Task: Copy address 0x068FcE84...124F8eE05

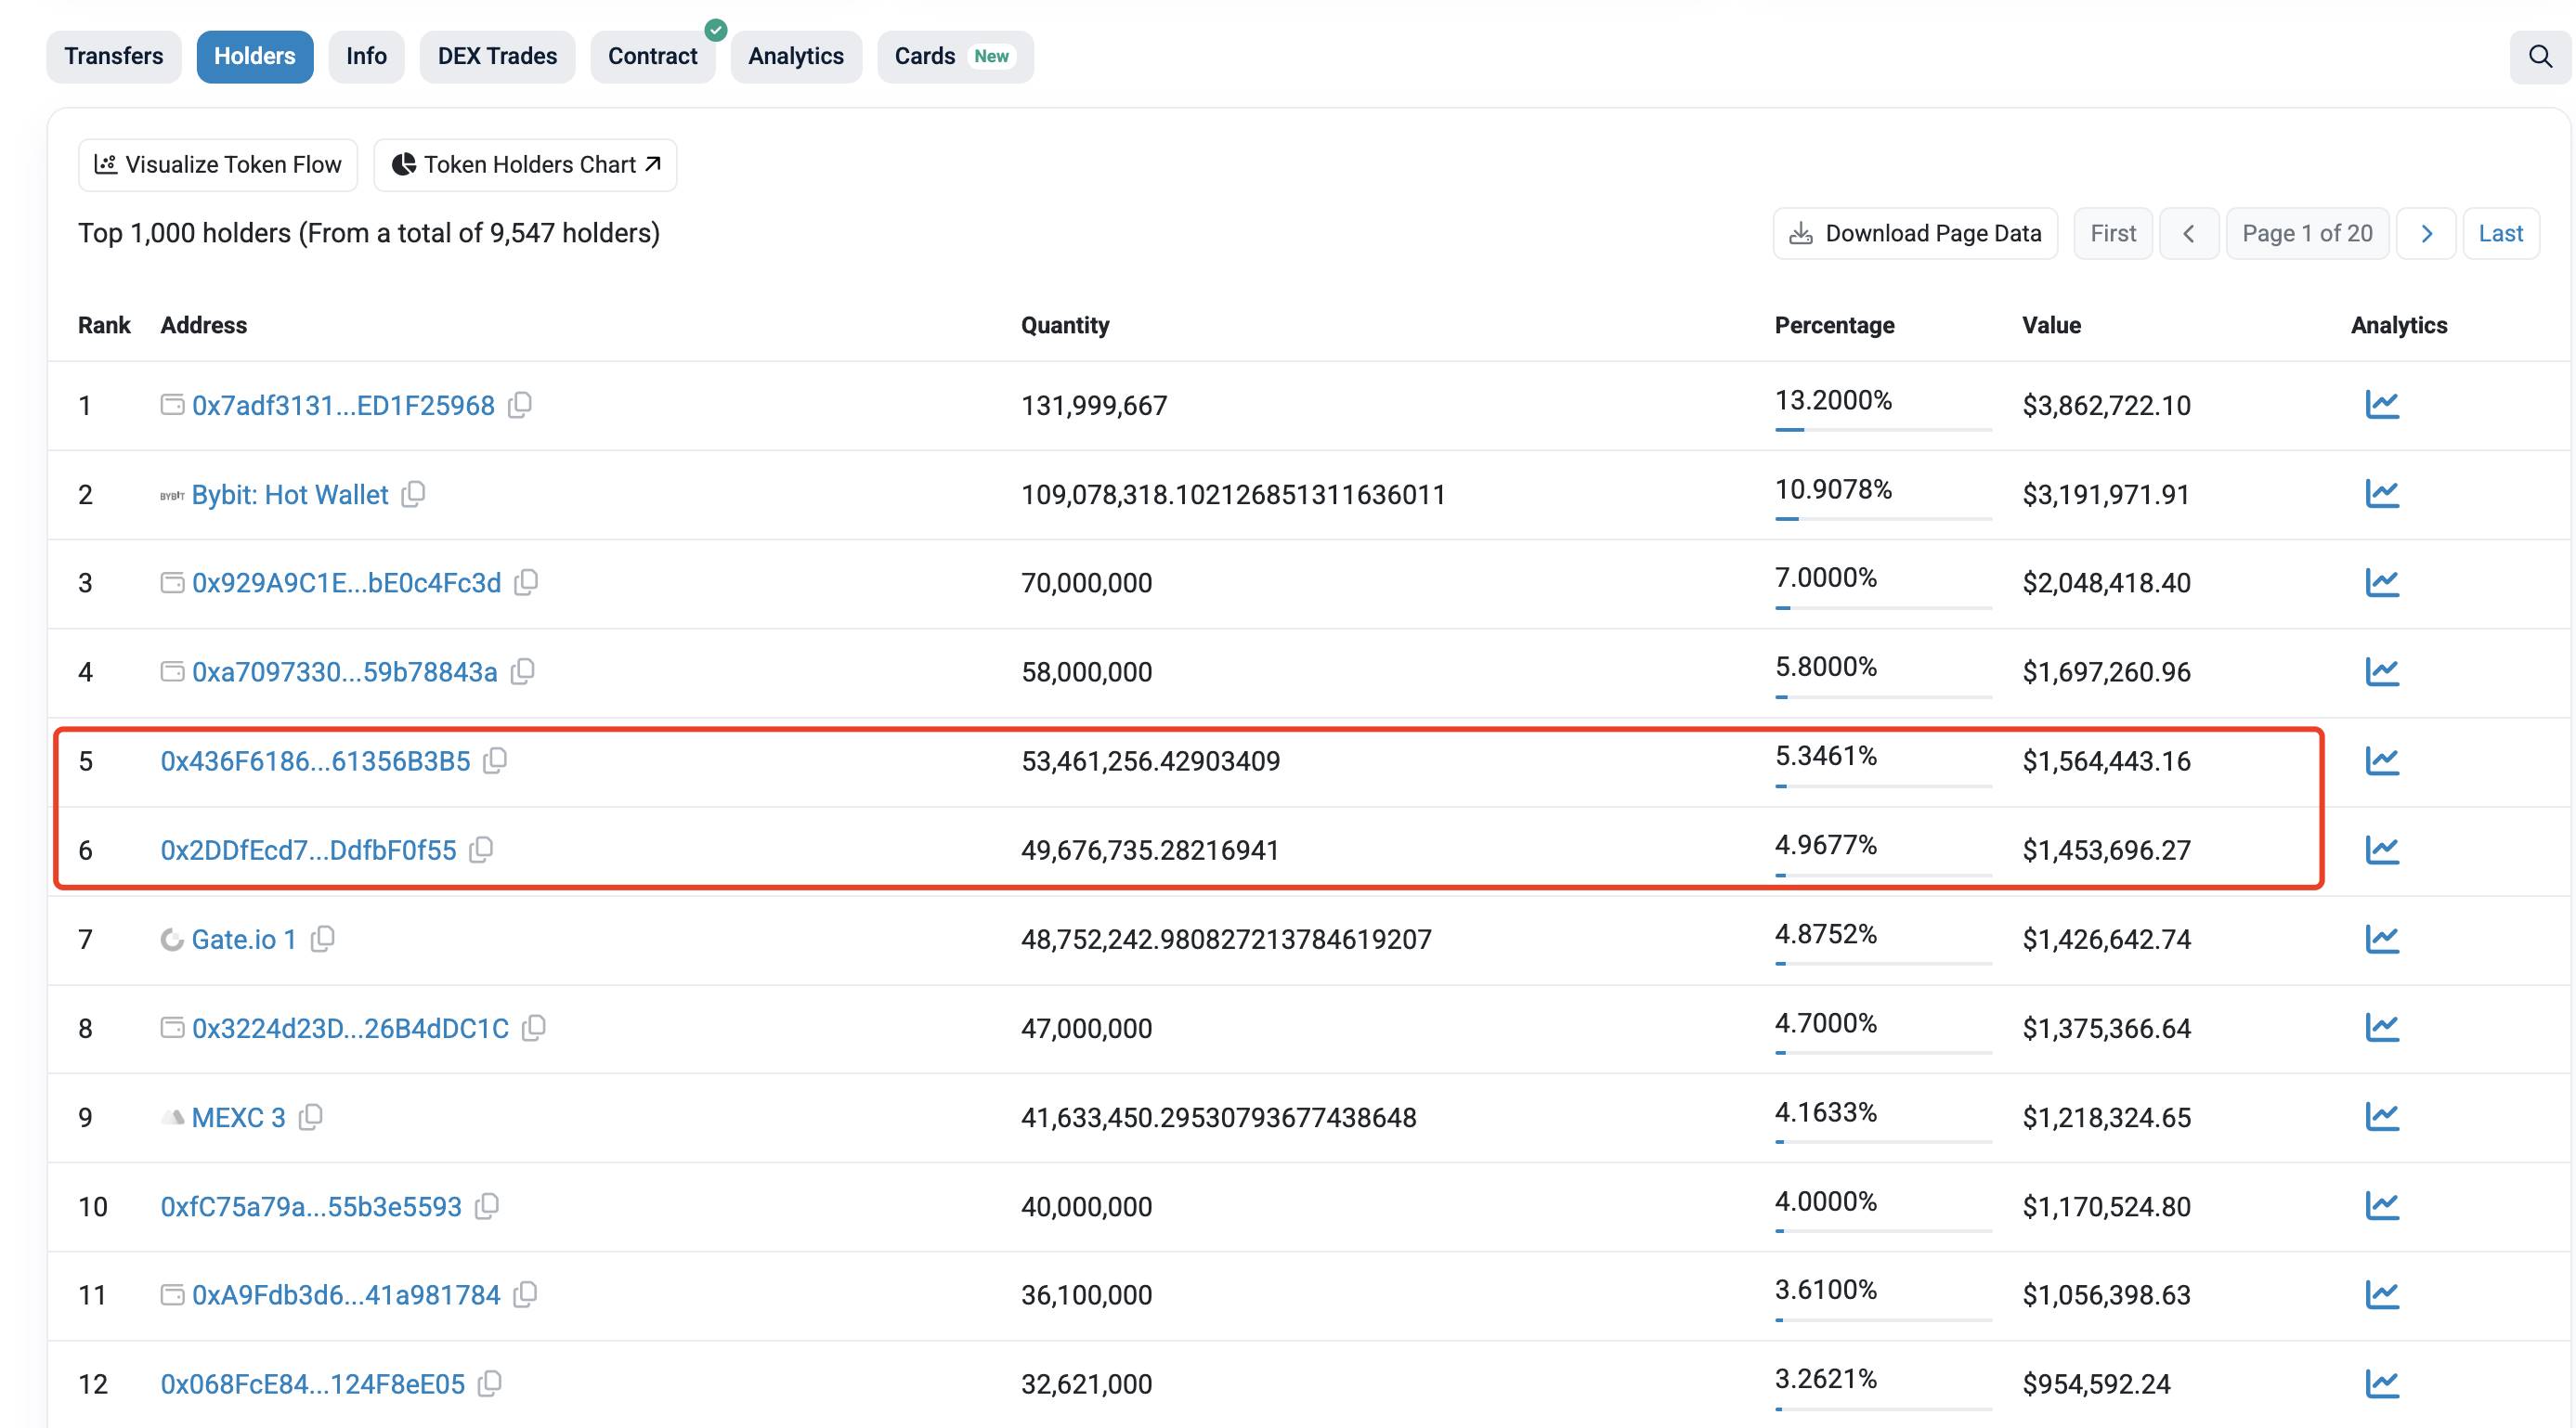Action: click(490, 1384)
